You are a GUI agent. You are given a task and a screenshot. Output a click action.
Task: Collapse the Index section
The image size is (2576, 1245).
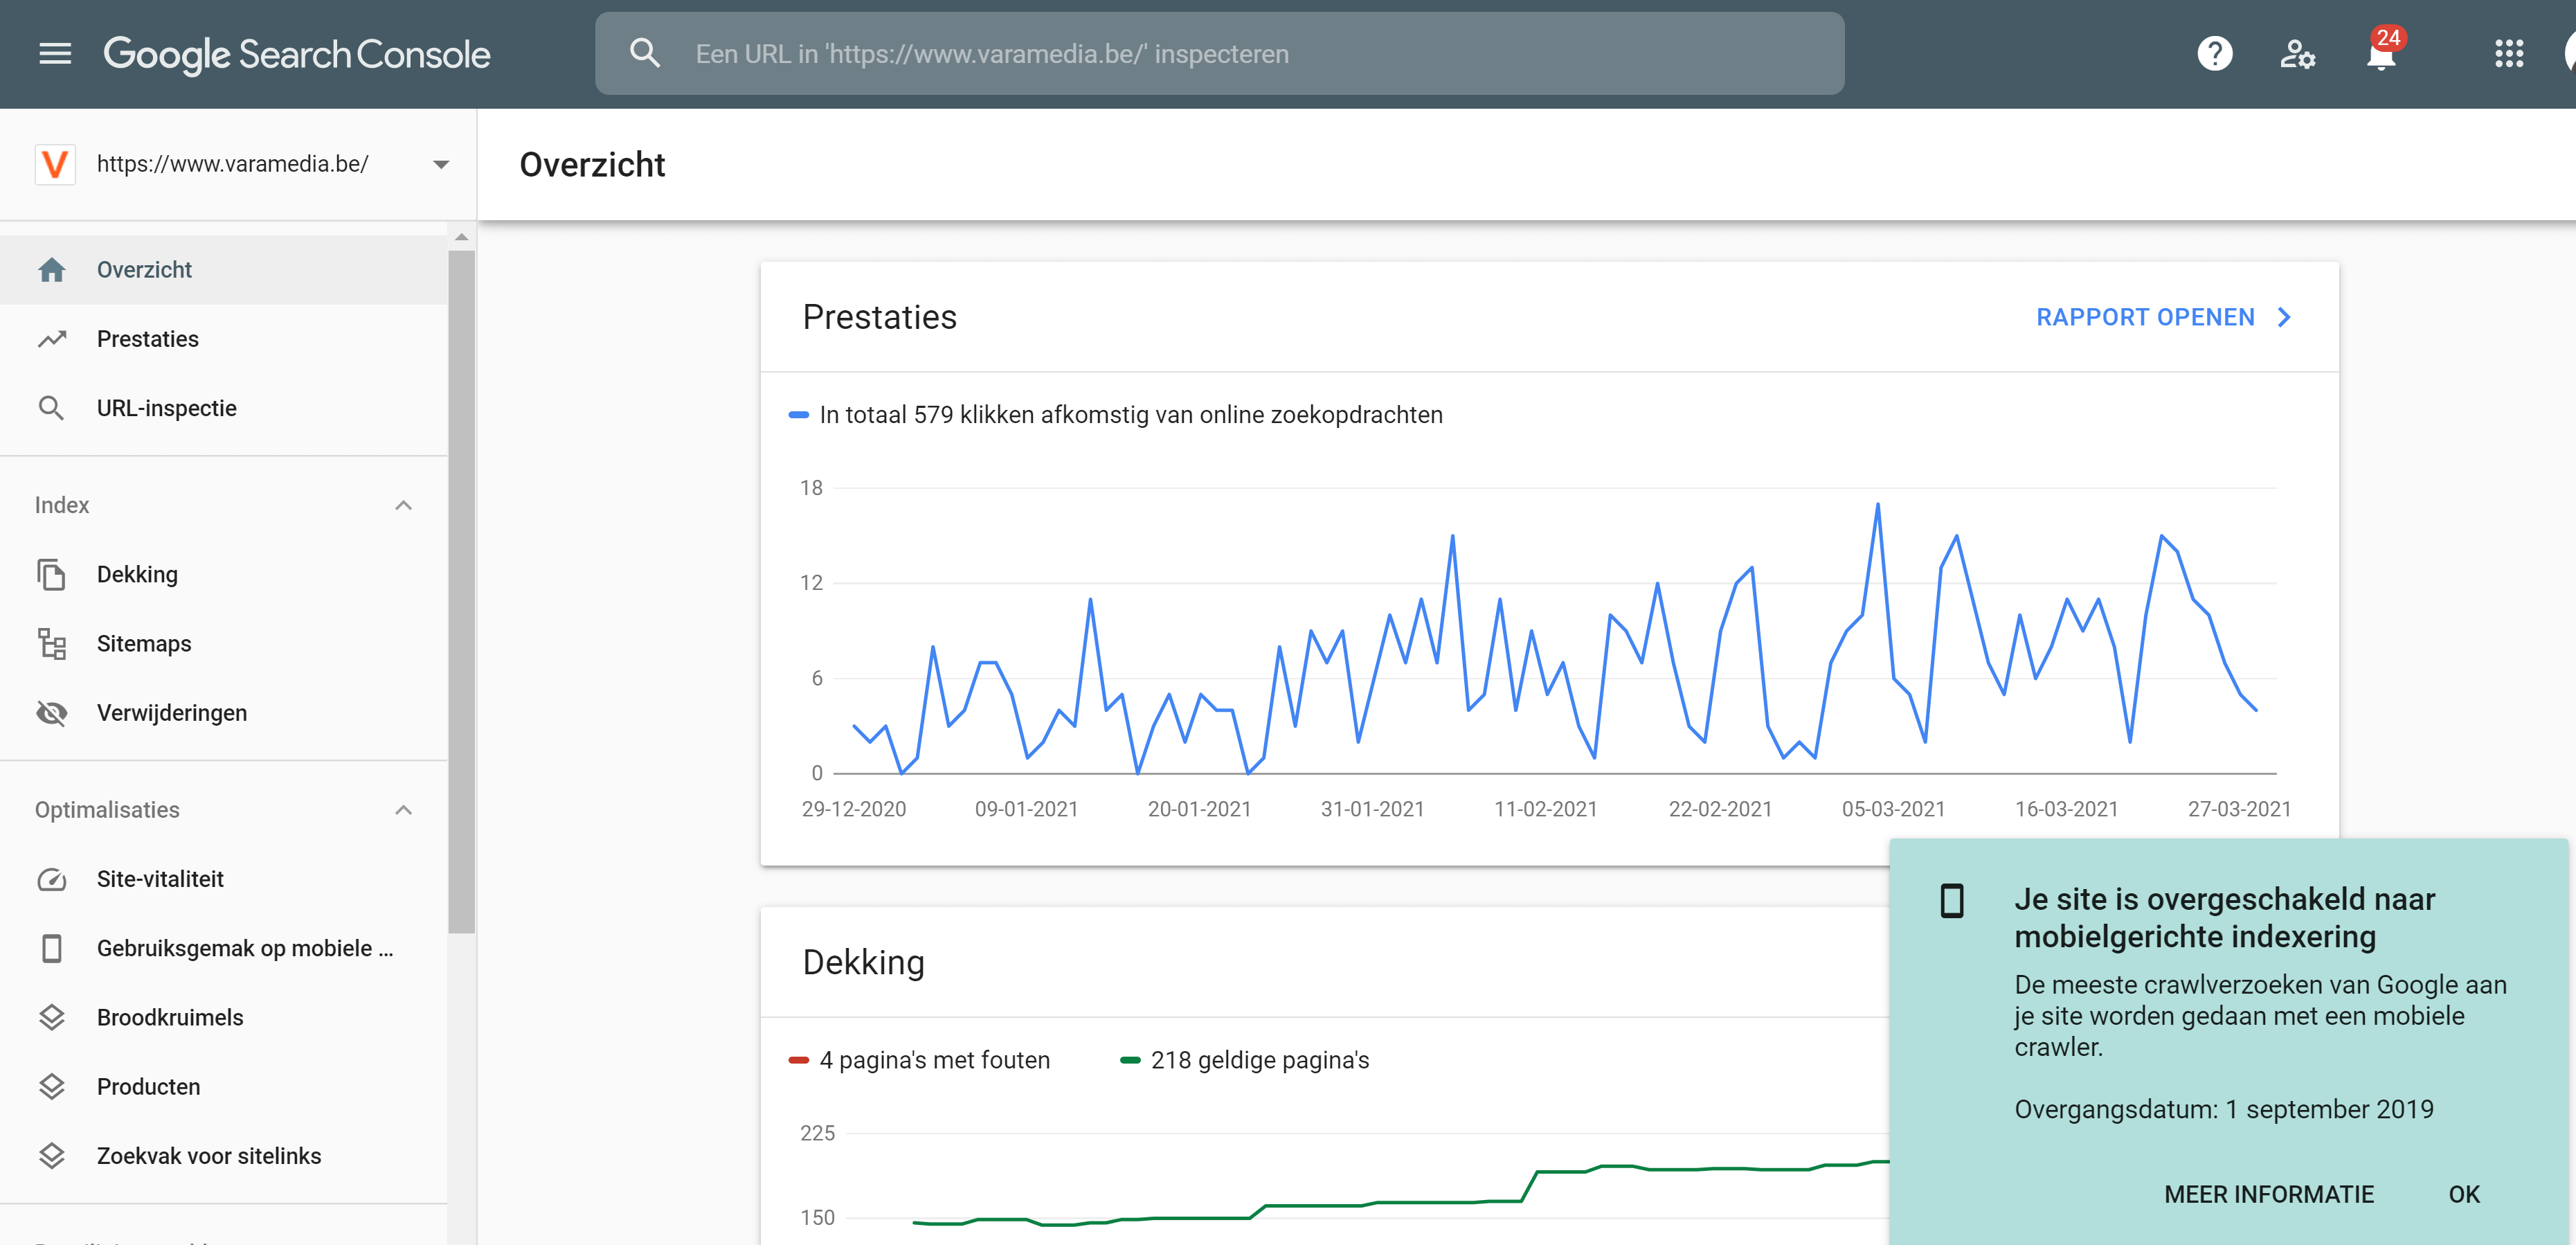click(x=403, y=505)
